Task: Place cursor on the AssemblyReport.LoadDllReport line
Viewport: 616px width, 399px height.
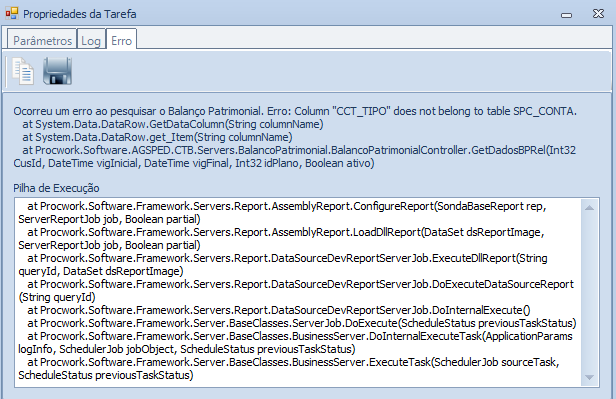Action: click(x=281, y=238)
